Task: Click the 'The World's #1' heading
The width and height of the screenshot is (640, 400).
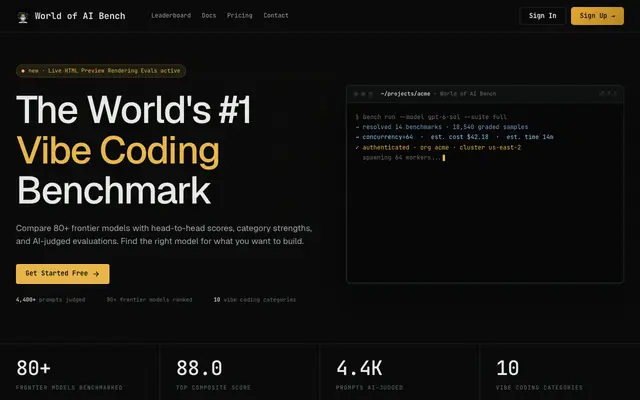Action: point(133,109)
